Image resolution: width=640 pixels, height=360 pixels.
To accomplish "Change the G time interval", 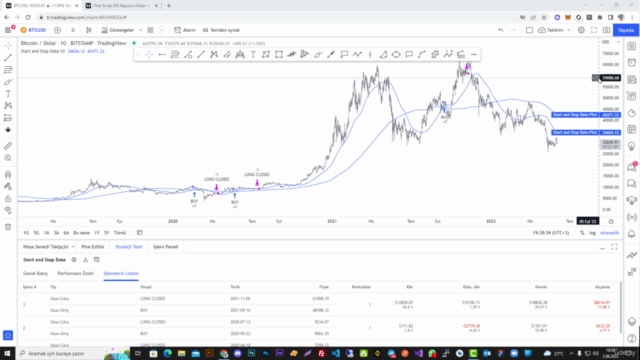I will pos(73,30).
